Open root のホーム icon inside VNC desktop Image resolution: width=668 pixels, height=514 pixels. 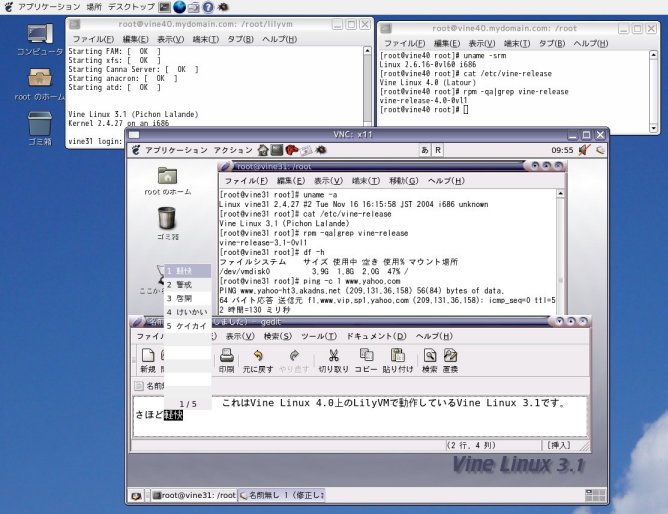pos(167,181)
